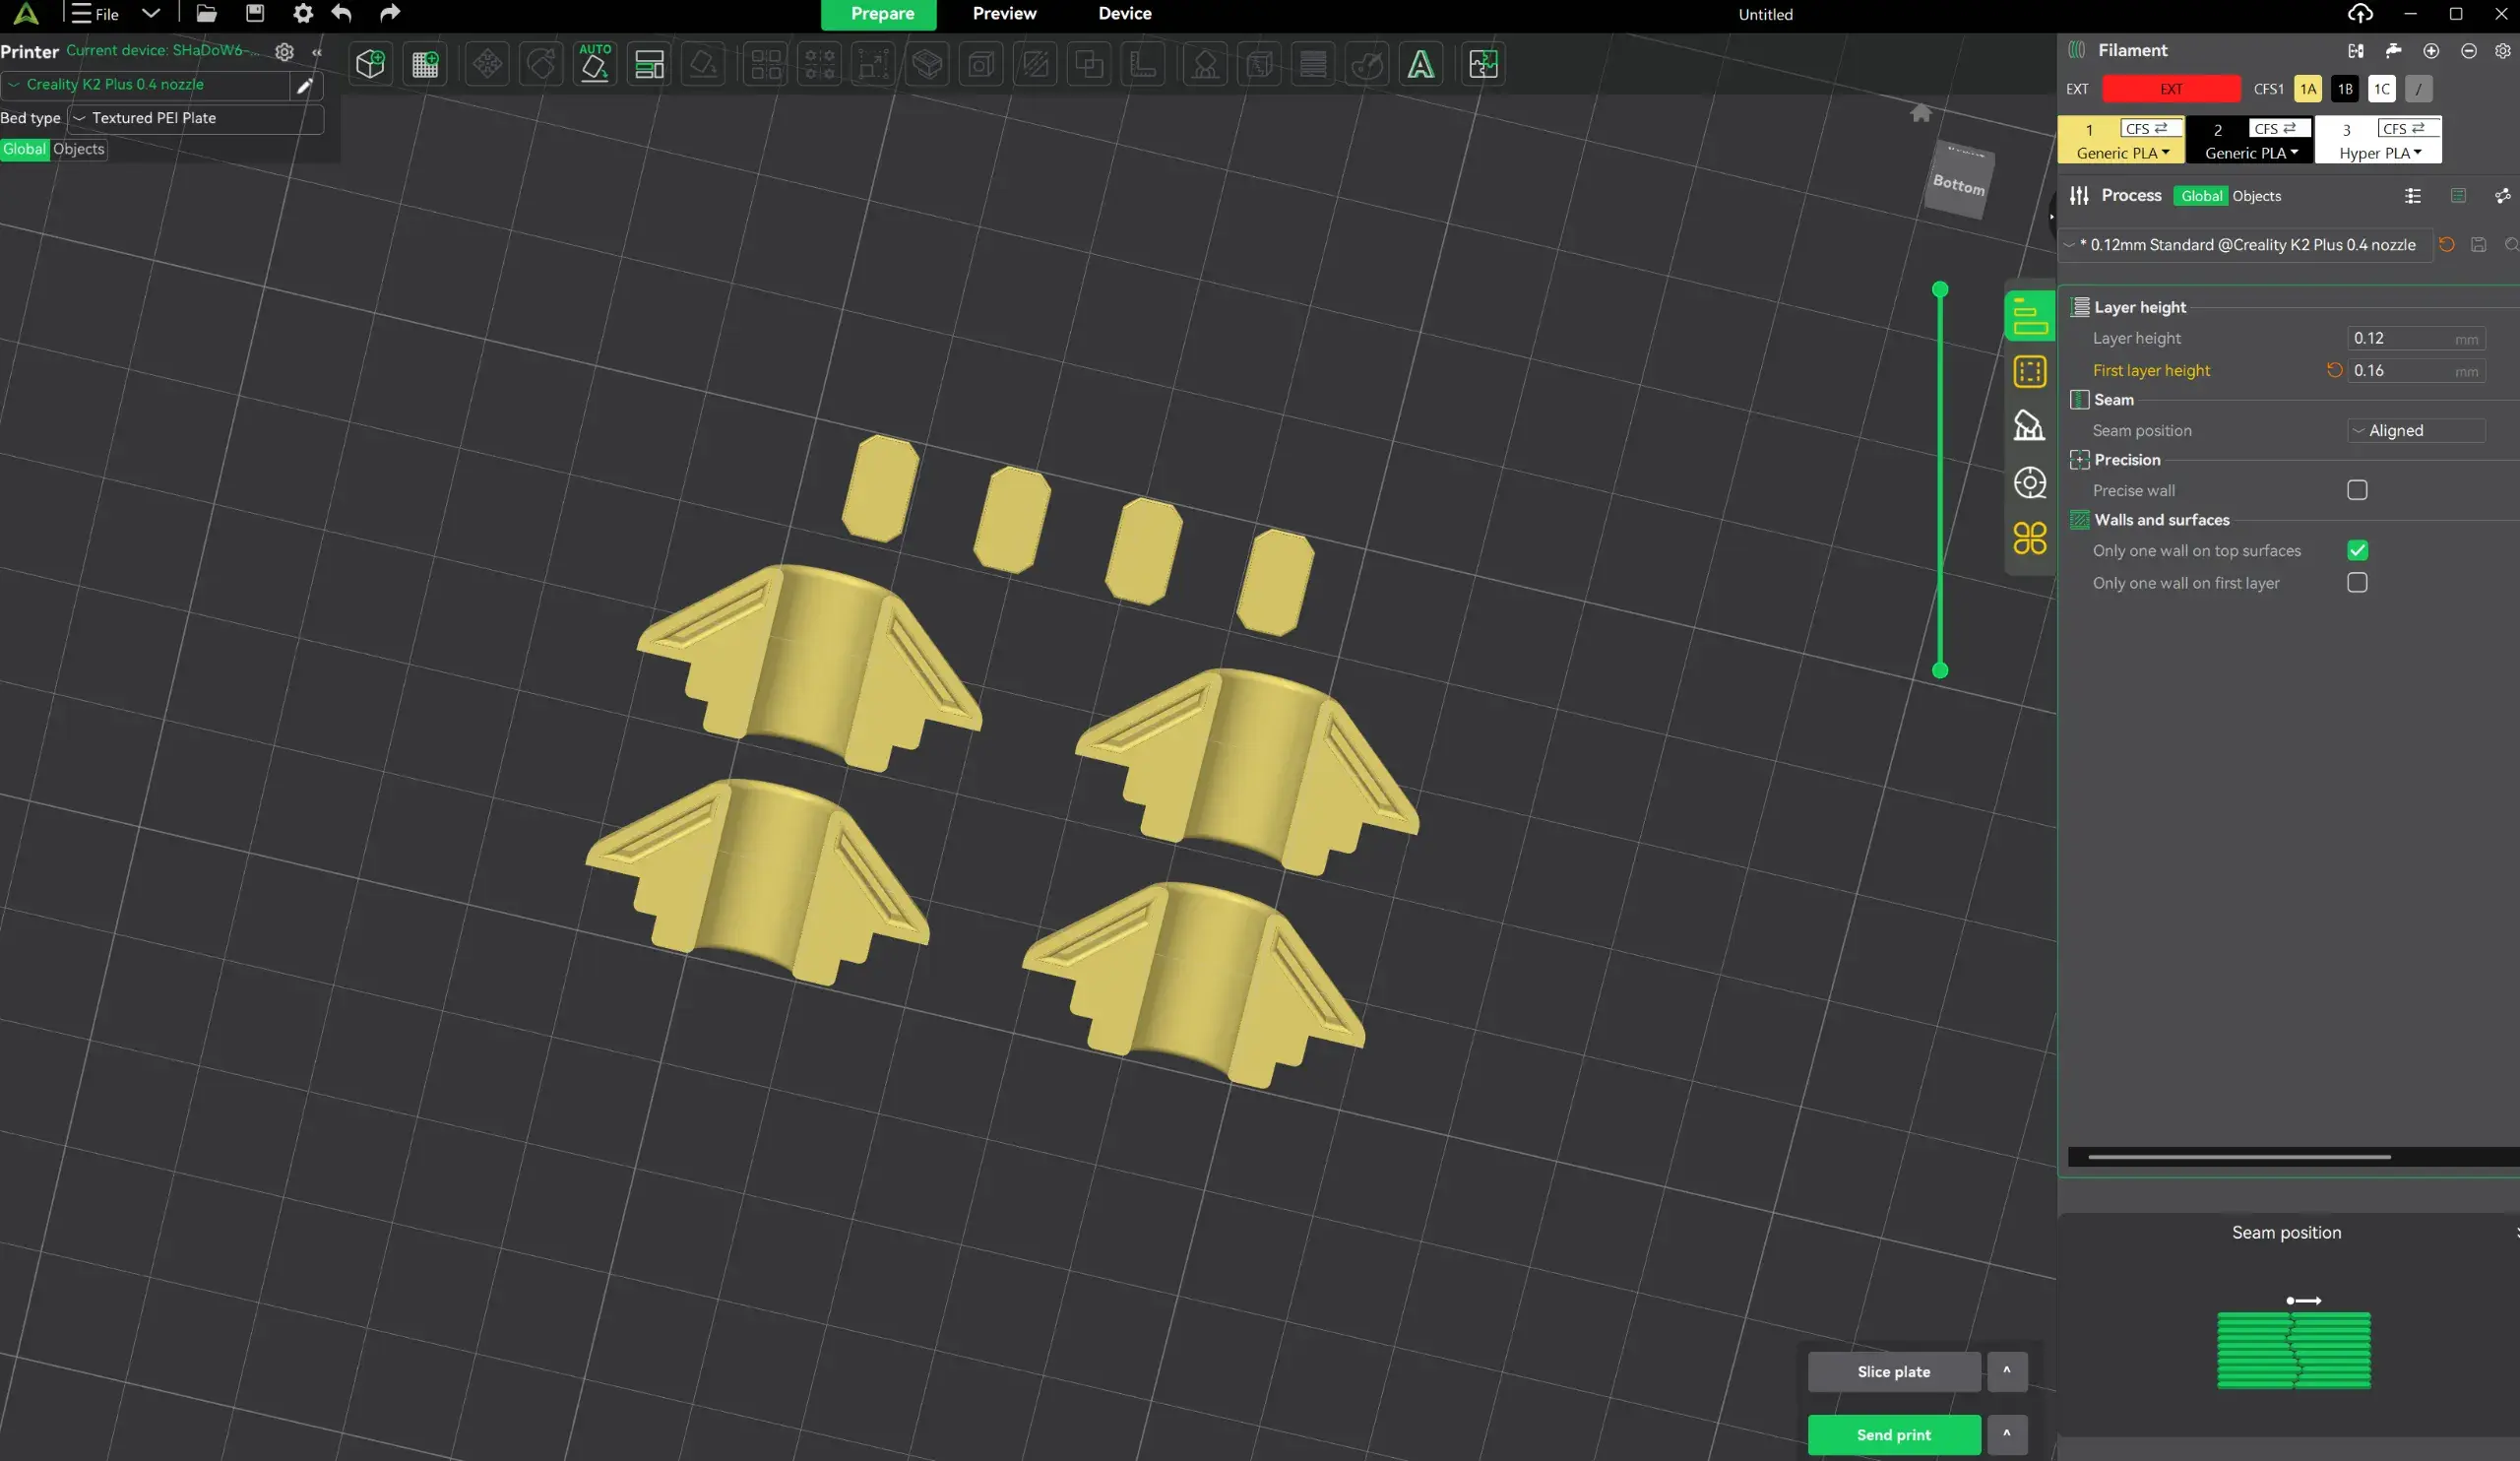Click the Send print button
Screen dimensions: 2520x1461
click(x=1893, y=1434)
